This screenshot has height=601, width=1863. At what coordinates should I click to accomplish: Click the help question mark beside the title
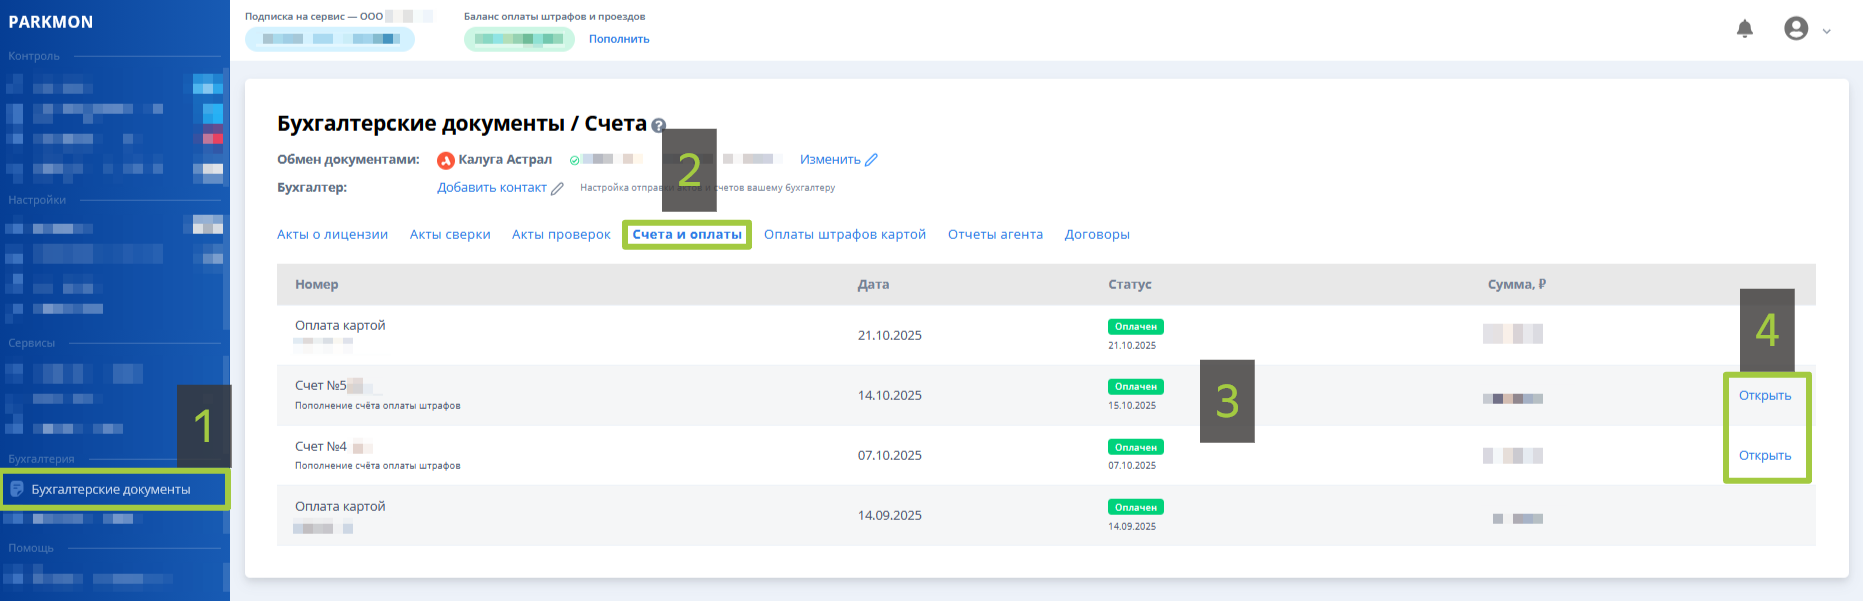[658, 126]
